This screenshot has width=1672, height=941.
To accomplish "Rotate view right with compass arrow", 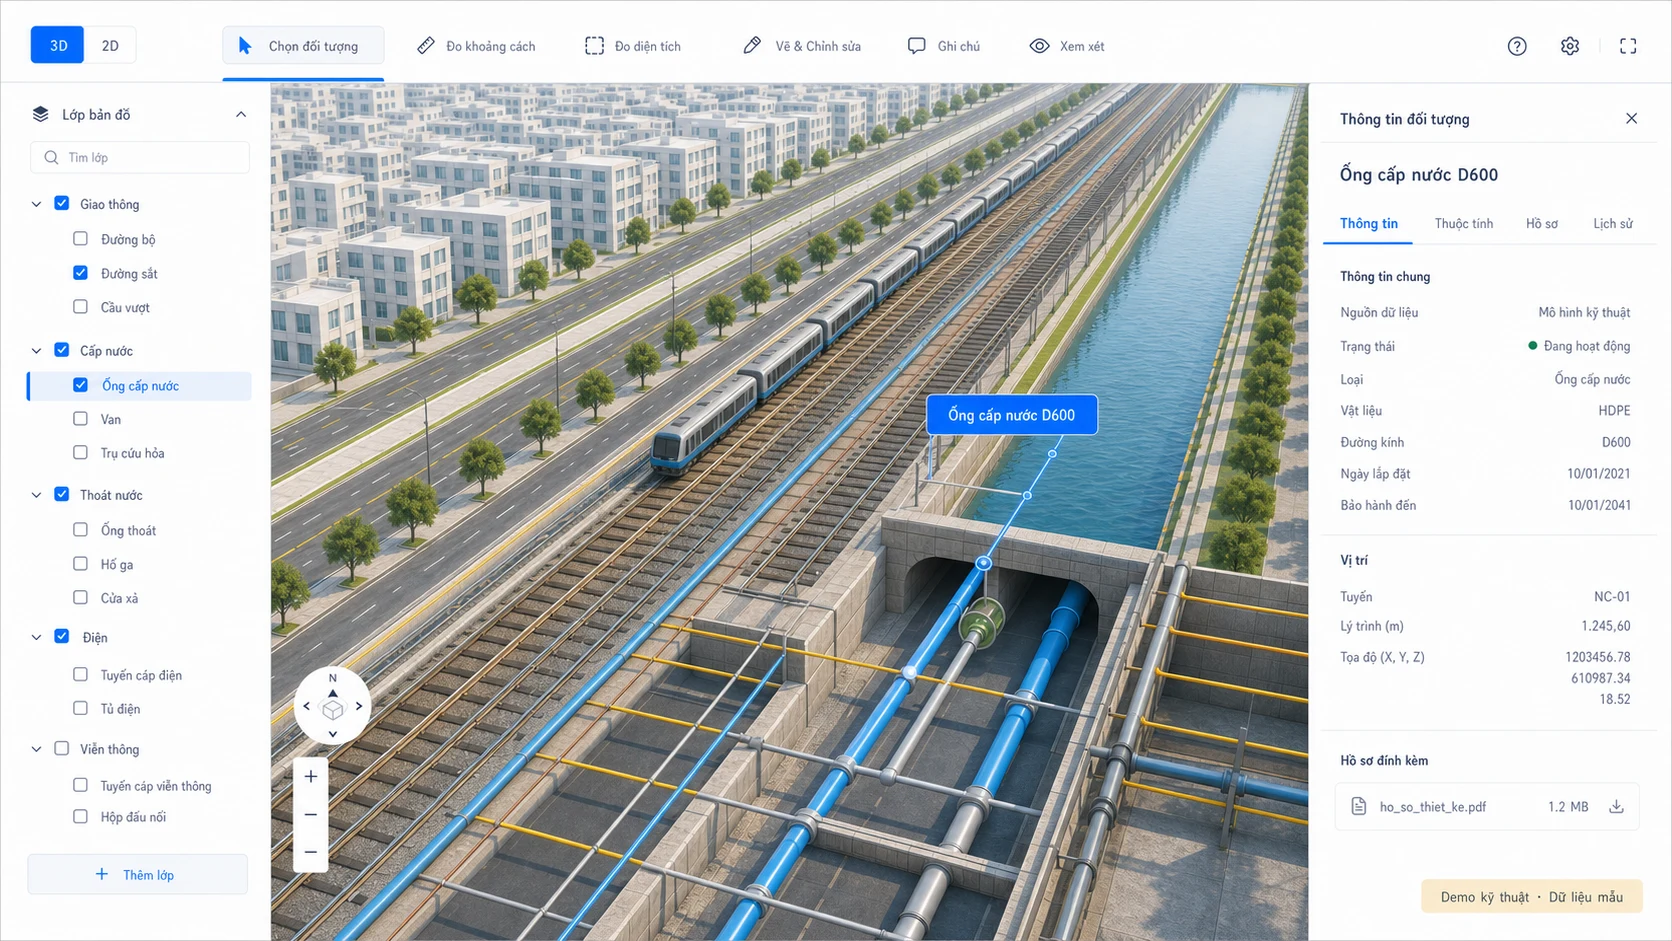I will (x=359, y=706).
